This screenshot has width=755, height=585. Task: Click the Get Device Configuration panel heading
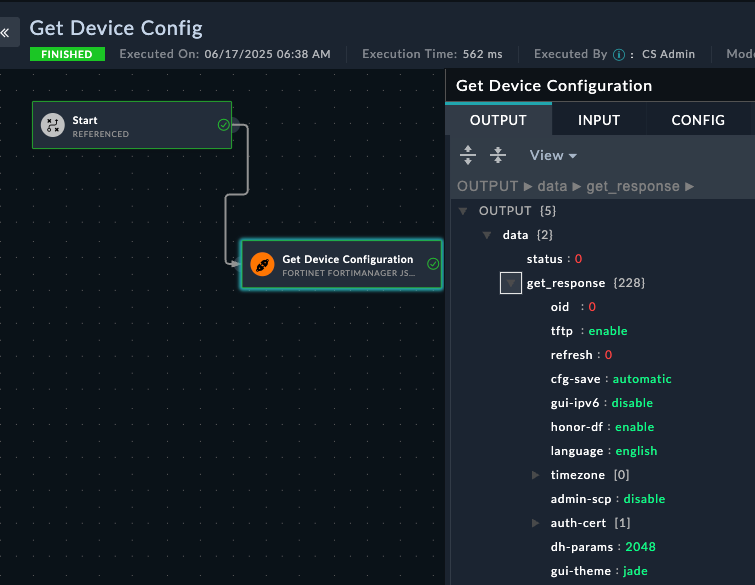point(554,86)
